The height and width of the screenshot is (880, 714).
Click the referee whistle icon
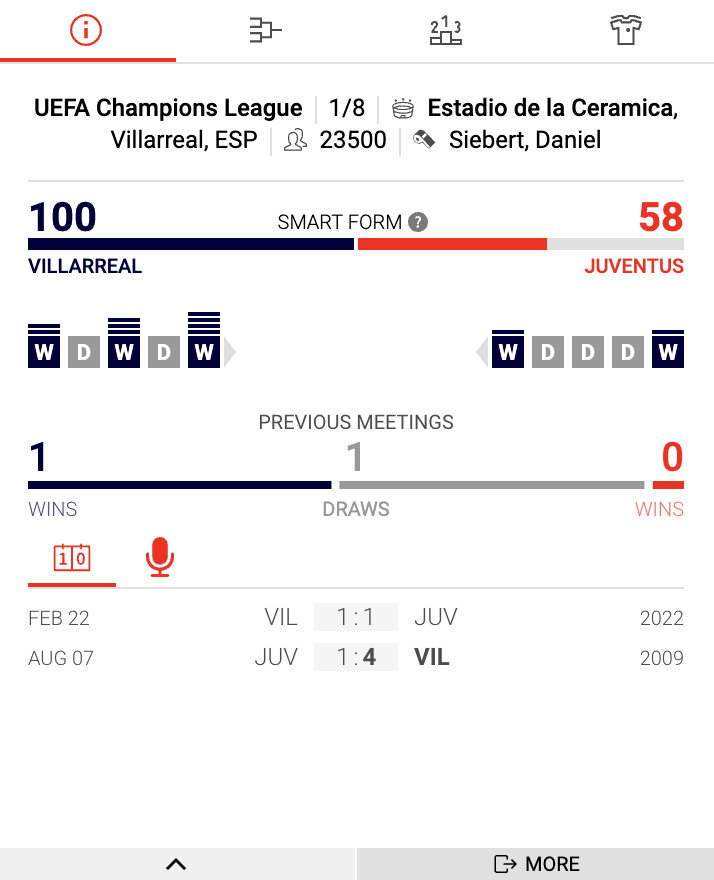(x=424, y=140)
